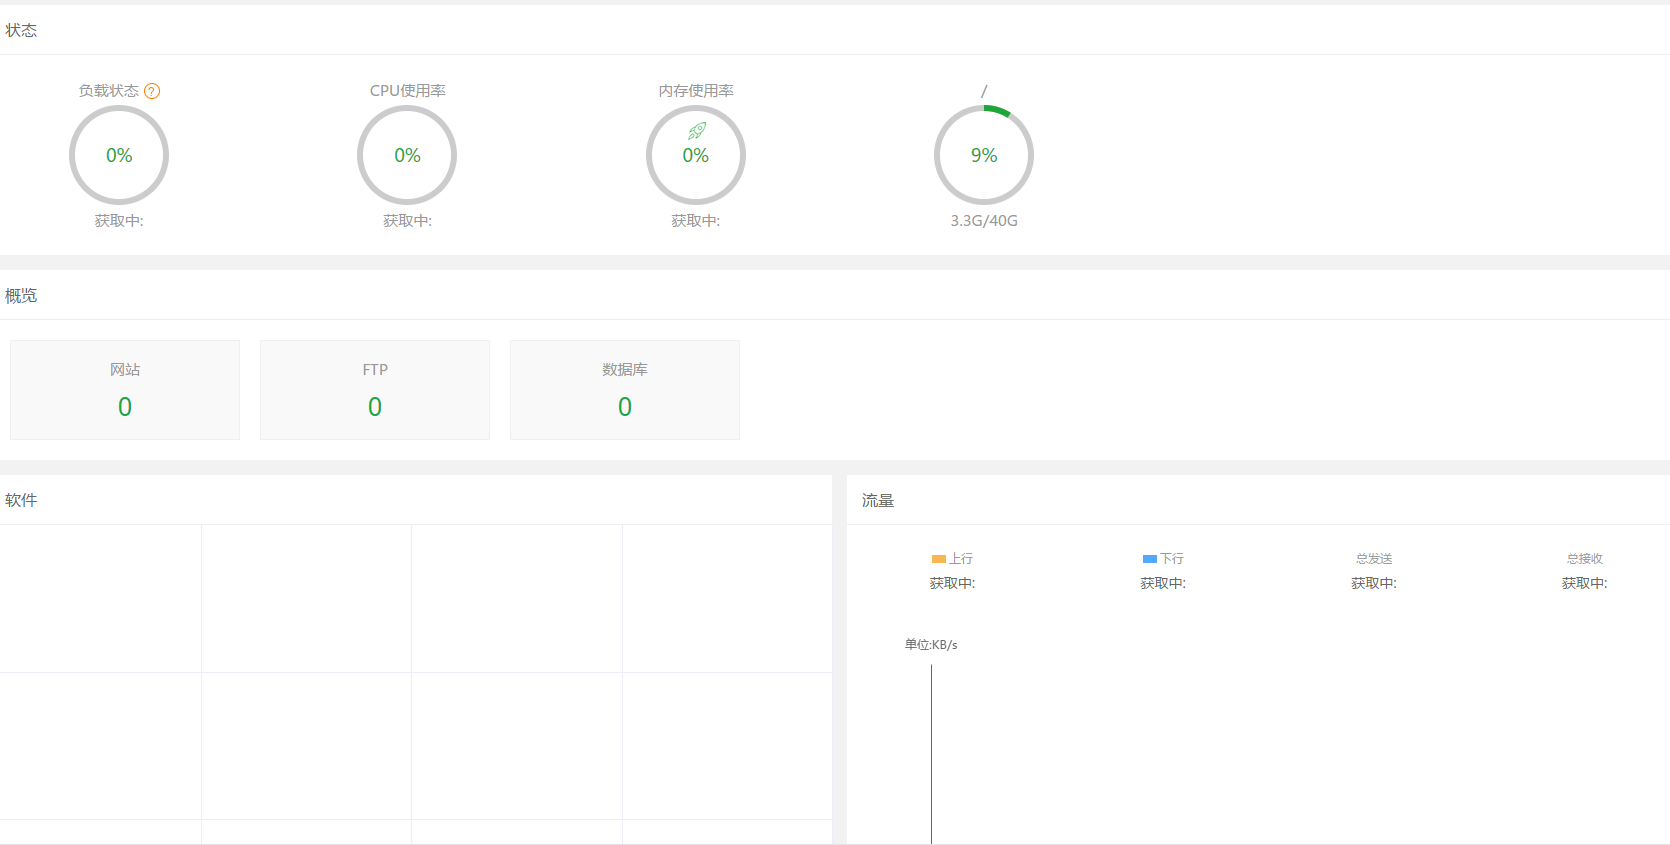Viewport: 1670px width, 845px height.
Task: Select the 软件 panel header
Action: [21, 501]
